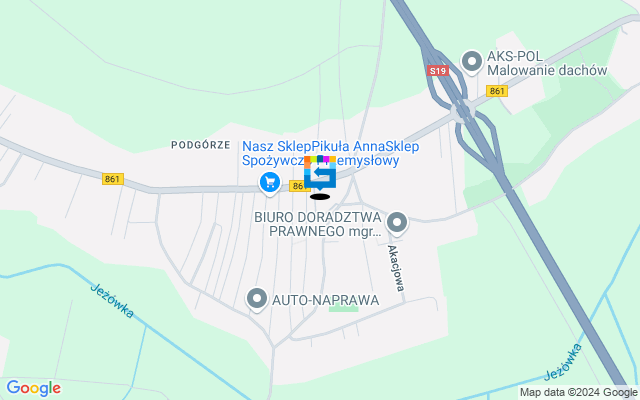
Task: Click the Akacjowa street name
Action: pyautogui.click(x=396, y=268)
